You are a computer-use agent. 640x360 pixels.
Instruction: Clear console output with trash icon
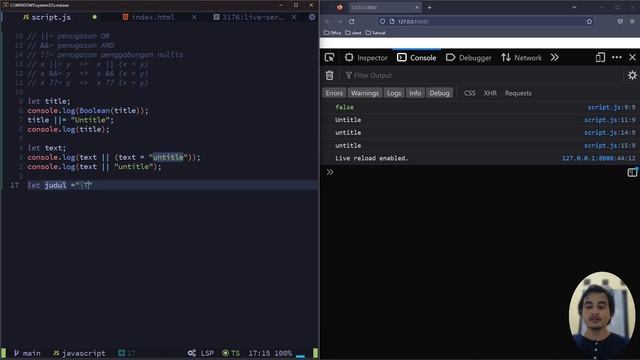(329, 75)
